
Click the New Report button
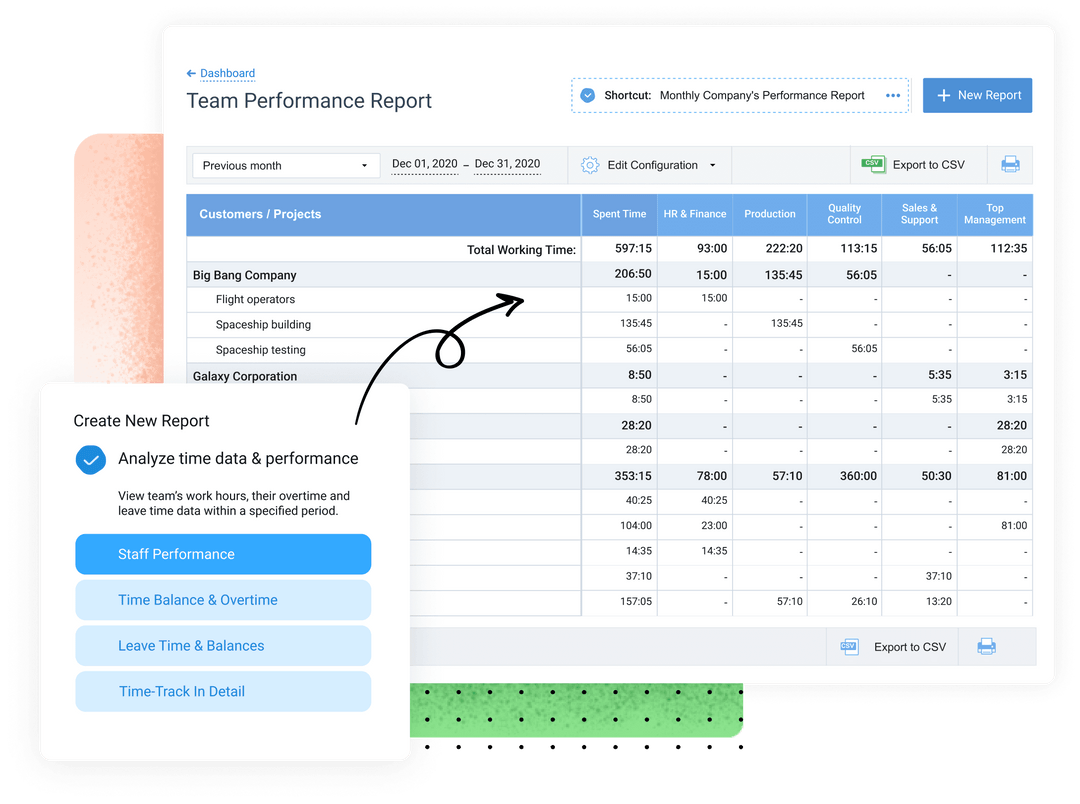click(977, 95)
